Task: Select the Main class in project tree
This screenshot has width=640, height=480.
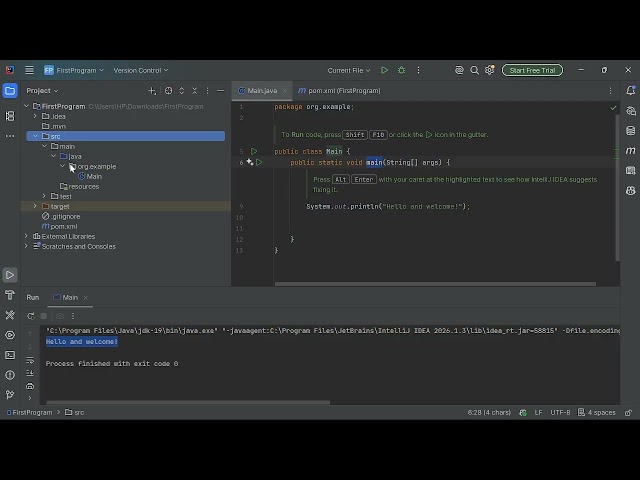Action: pyautogui.click(x=90, y=176)
